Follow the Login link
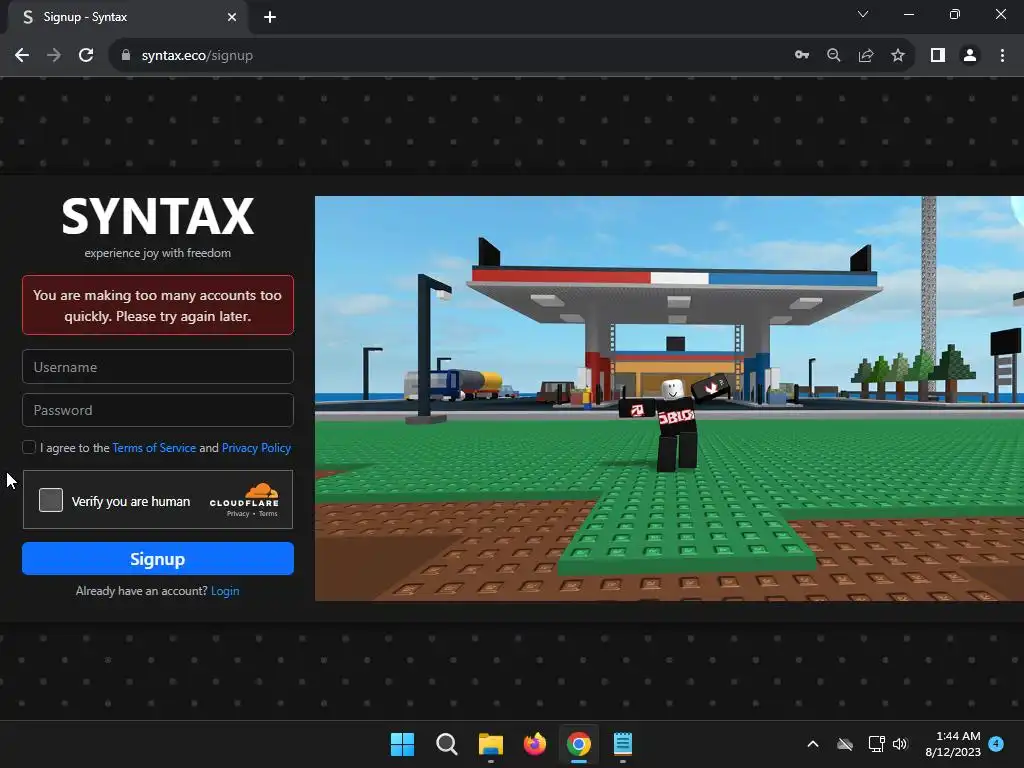 point(225,591)
